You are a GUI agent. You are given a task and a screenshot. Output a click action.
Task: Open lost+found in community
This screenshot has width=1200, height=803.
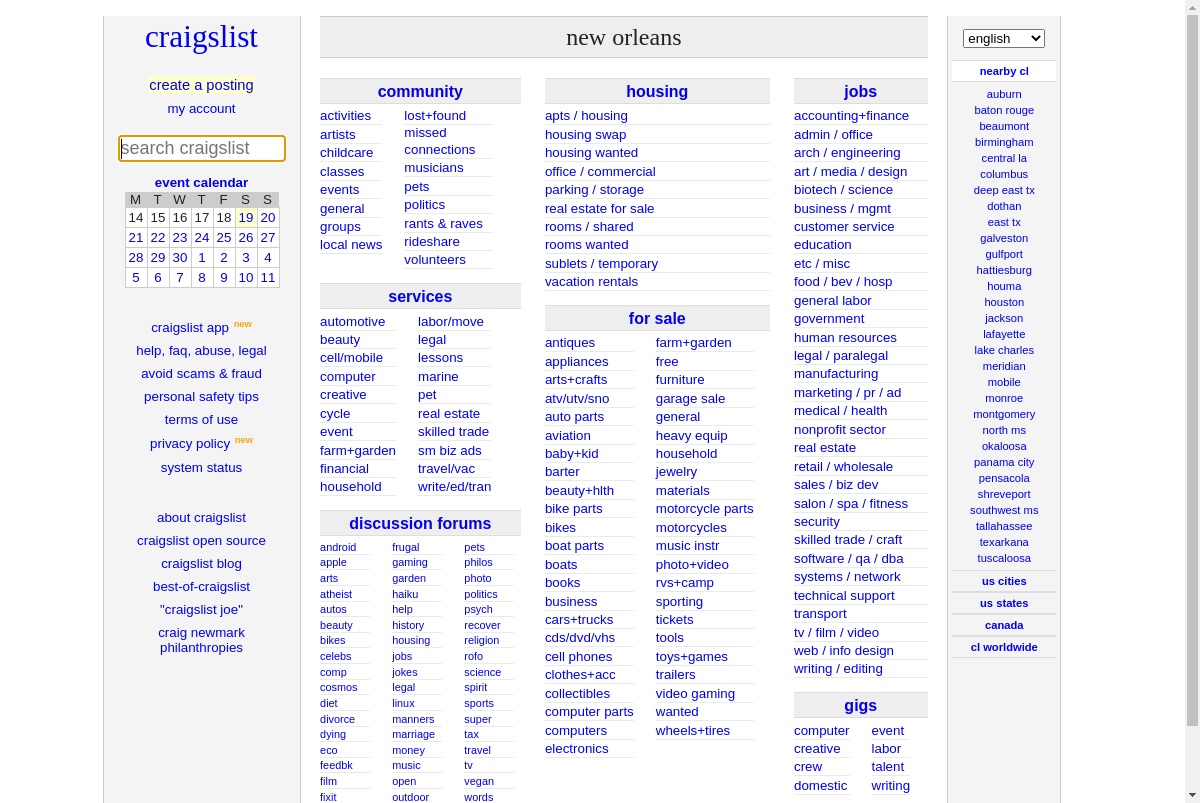435,116
